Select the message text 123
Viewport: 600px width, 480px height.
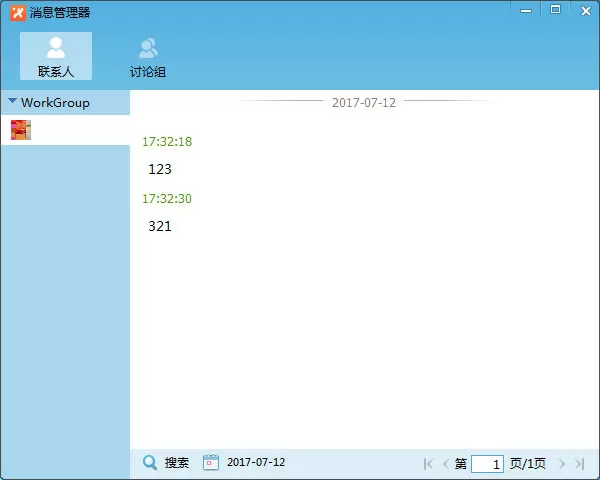click(160, 169)
